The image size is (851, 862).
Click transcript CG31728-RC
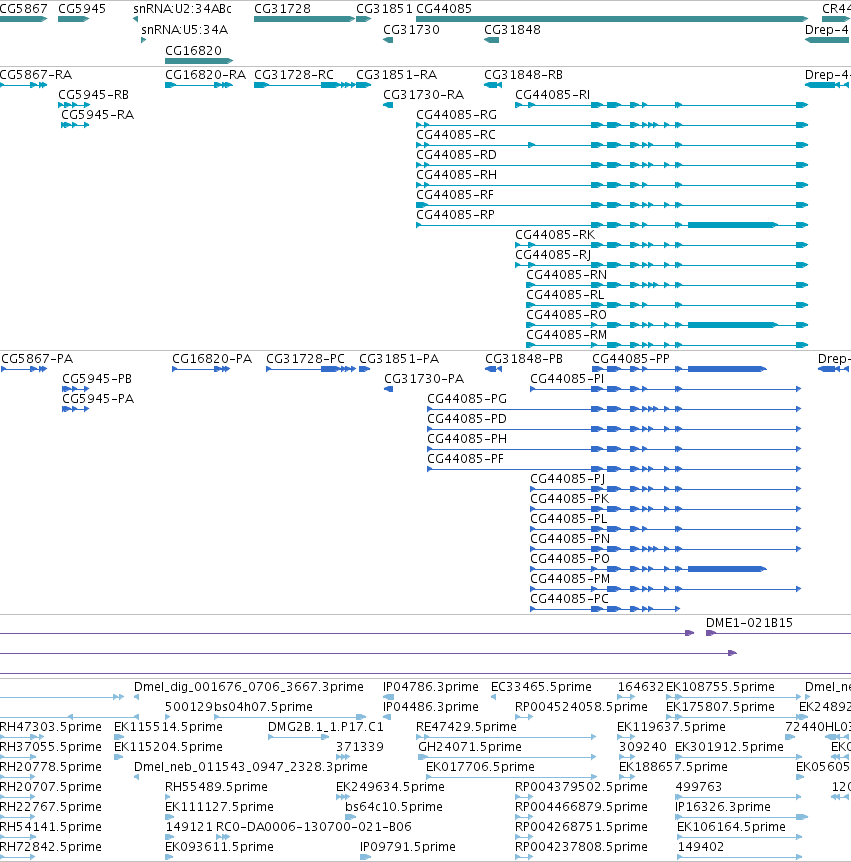(x=294, y=75)
